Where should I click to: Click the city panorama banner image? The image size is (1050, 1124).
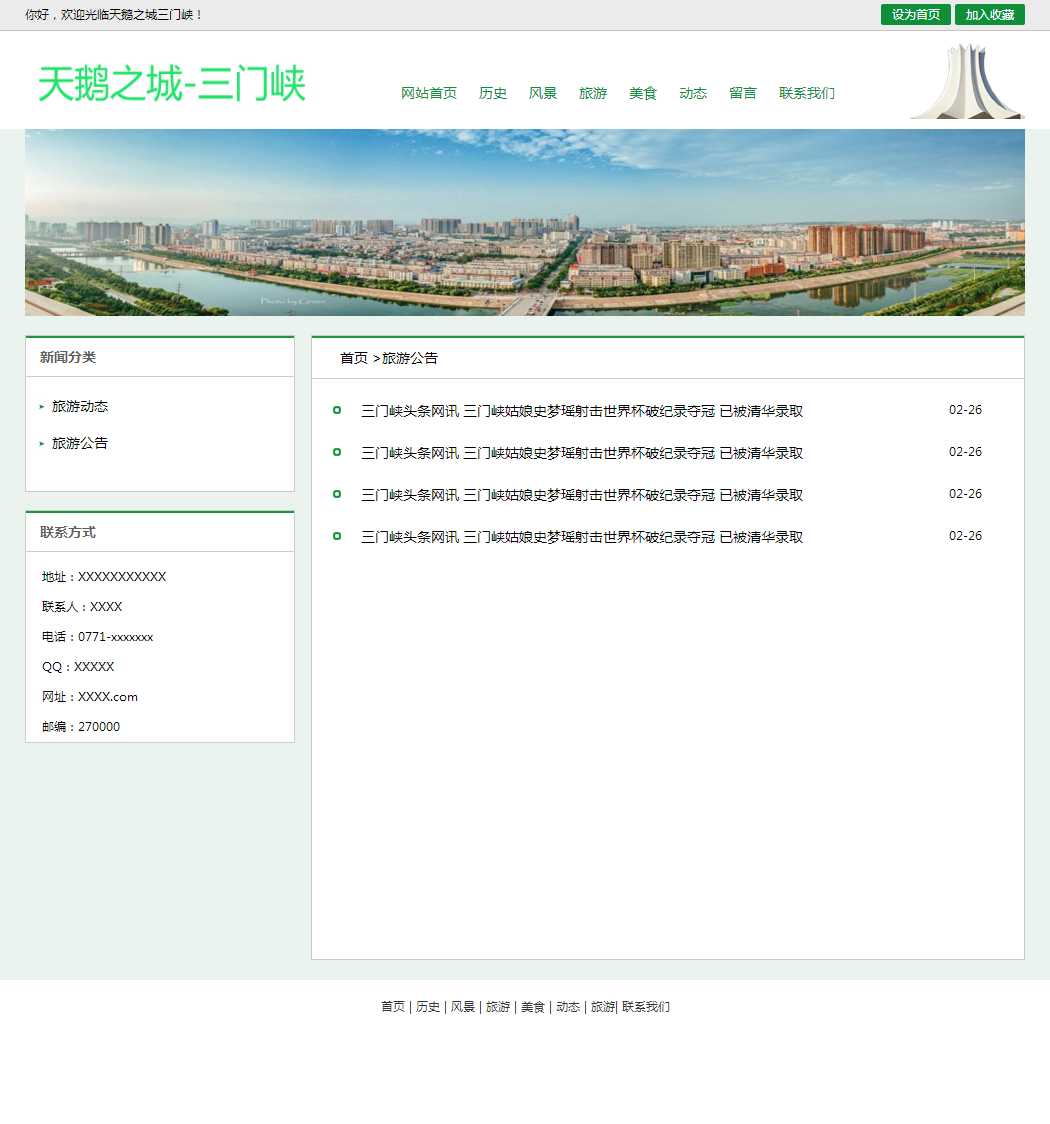pyautogui.click(x=524, y=222)
